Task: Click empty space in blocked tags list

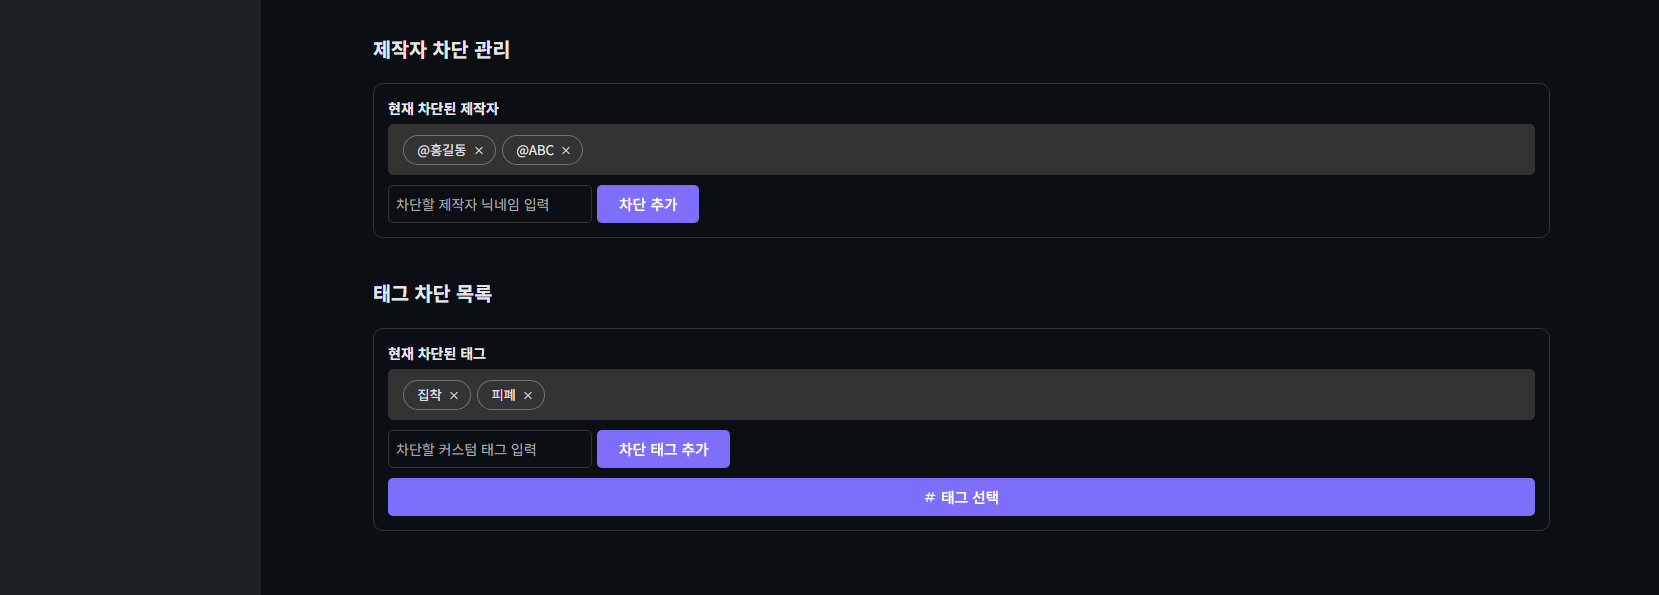Action: tap(1000, 395)
